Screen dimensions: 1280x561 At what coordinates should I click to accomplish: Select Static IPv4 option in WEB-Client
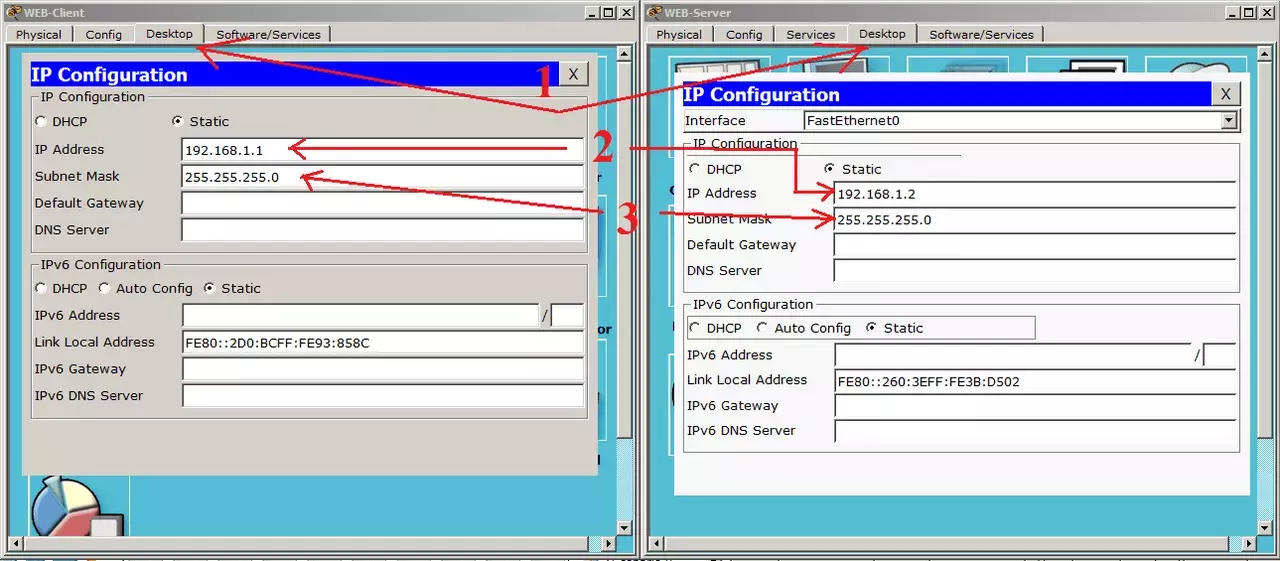(178, 122)
